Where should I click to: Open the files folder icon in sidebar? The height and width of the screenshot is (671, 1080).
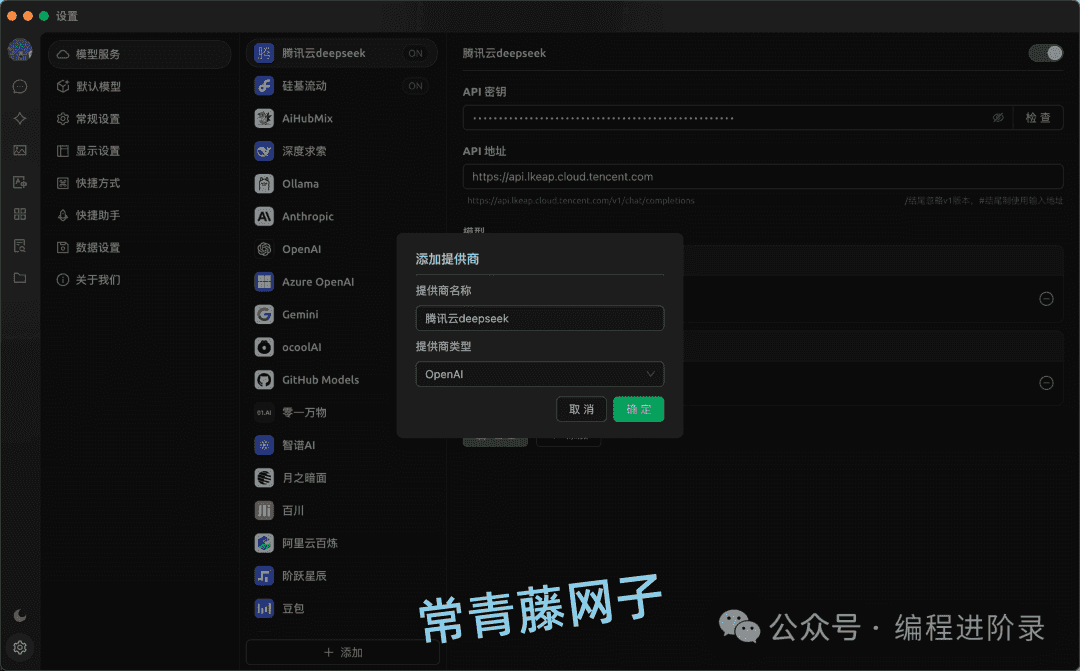(x=20, y=278)
